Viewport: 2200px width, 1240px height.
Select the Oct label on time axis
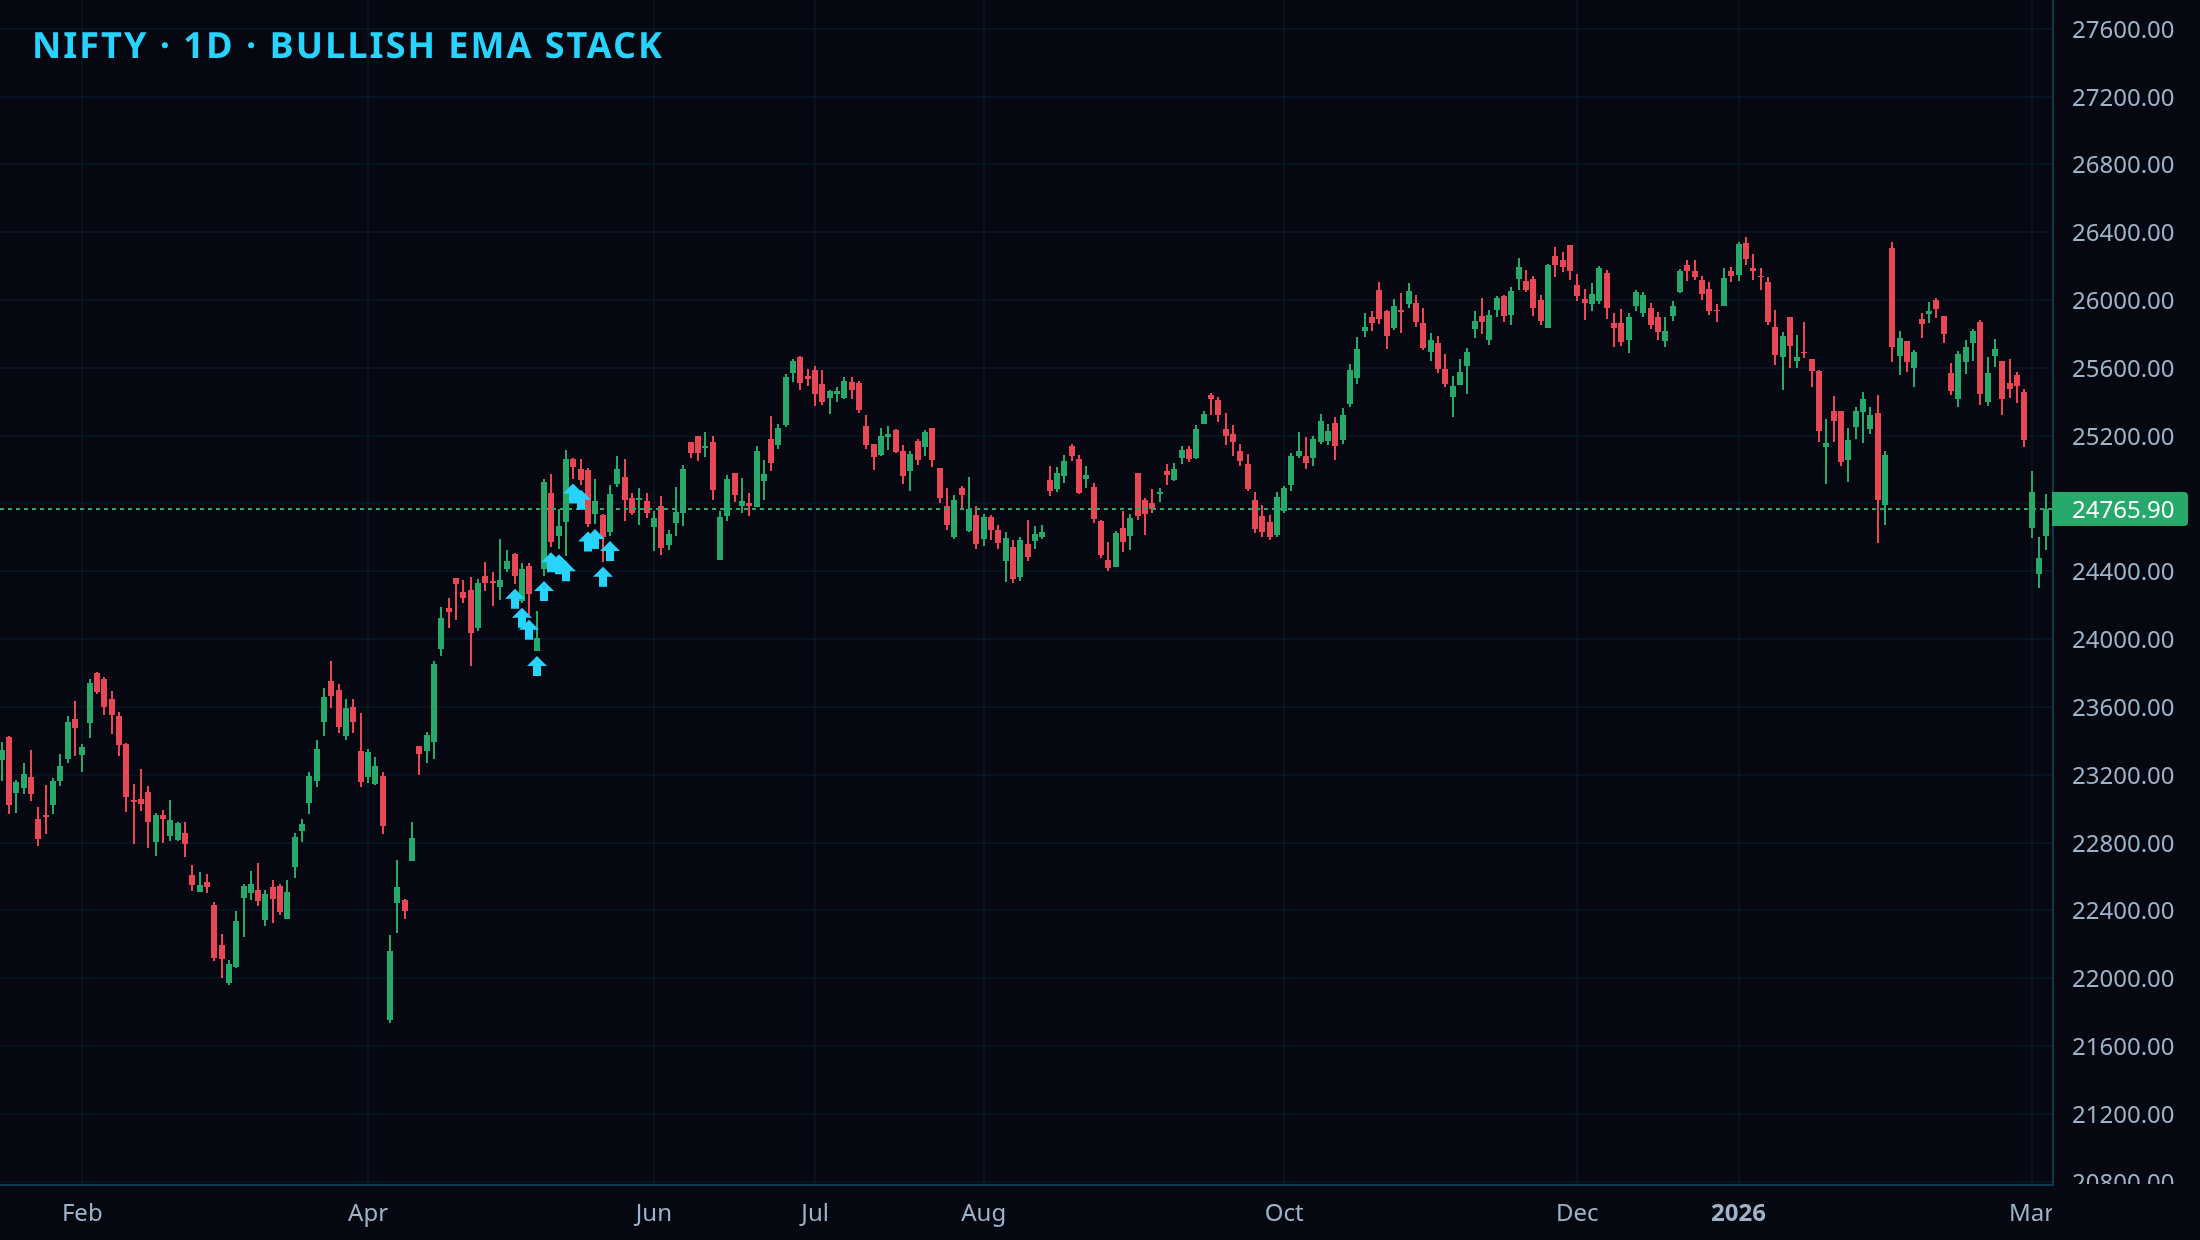click(1284, 1213)
